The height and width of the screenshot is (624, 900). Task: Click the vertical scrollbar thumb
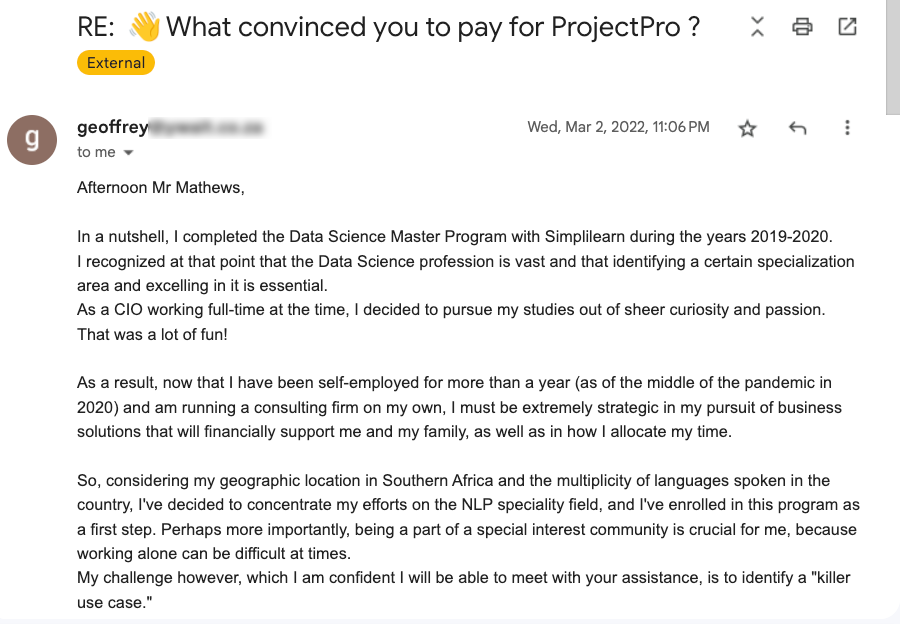coord(892,60)
